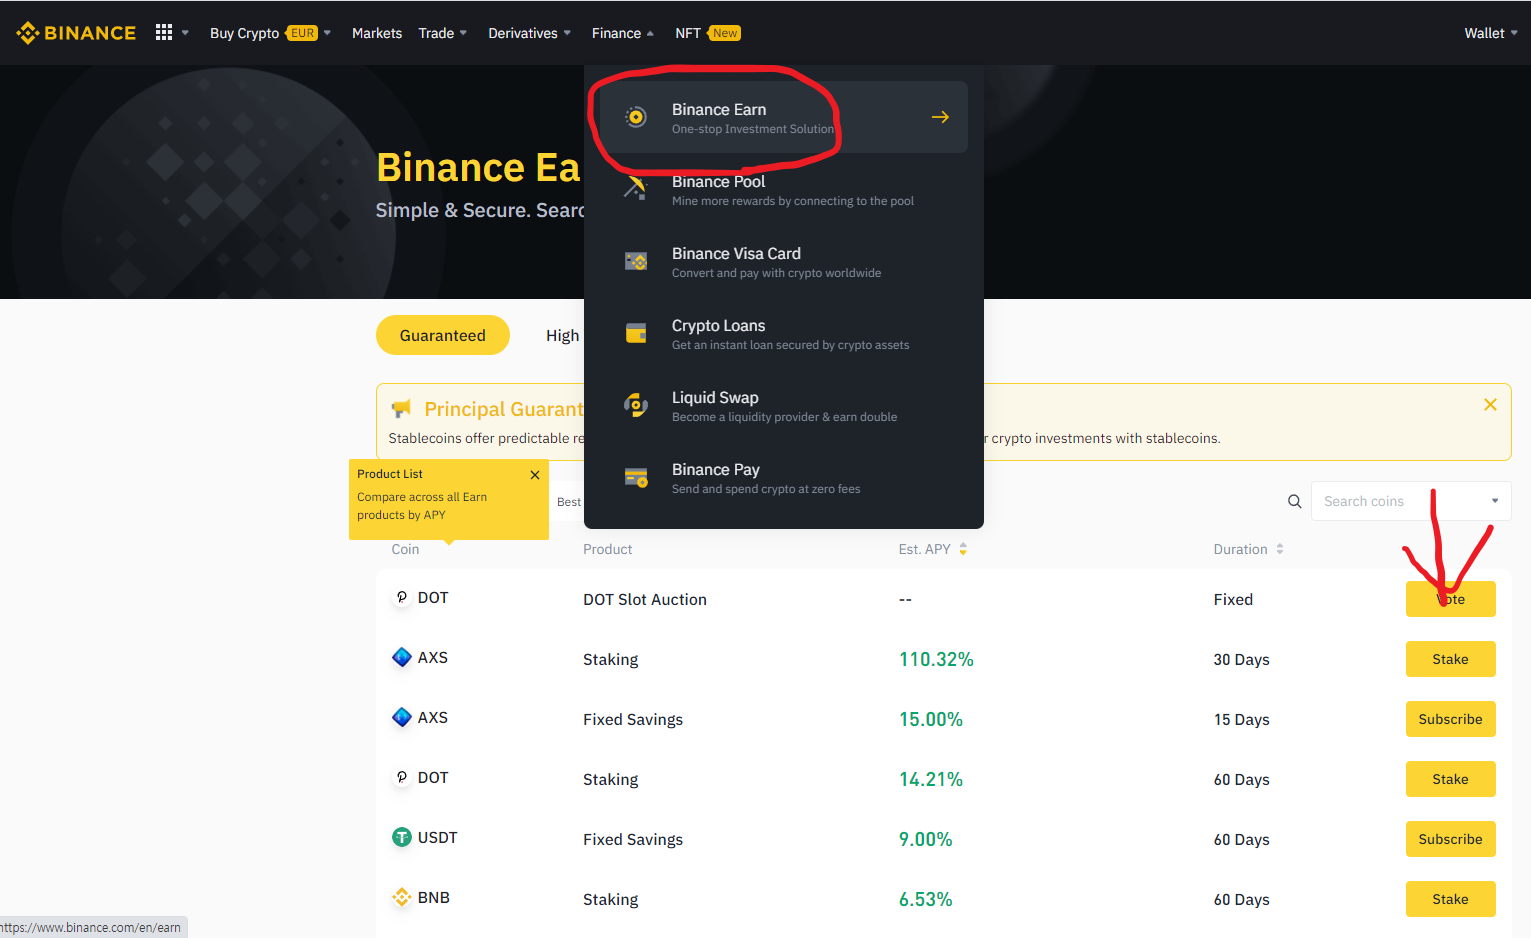1531x938 pixels.
Task: Click the BNB coin icon
Action: click(x=402, y=897)
